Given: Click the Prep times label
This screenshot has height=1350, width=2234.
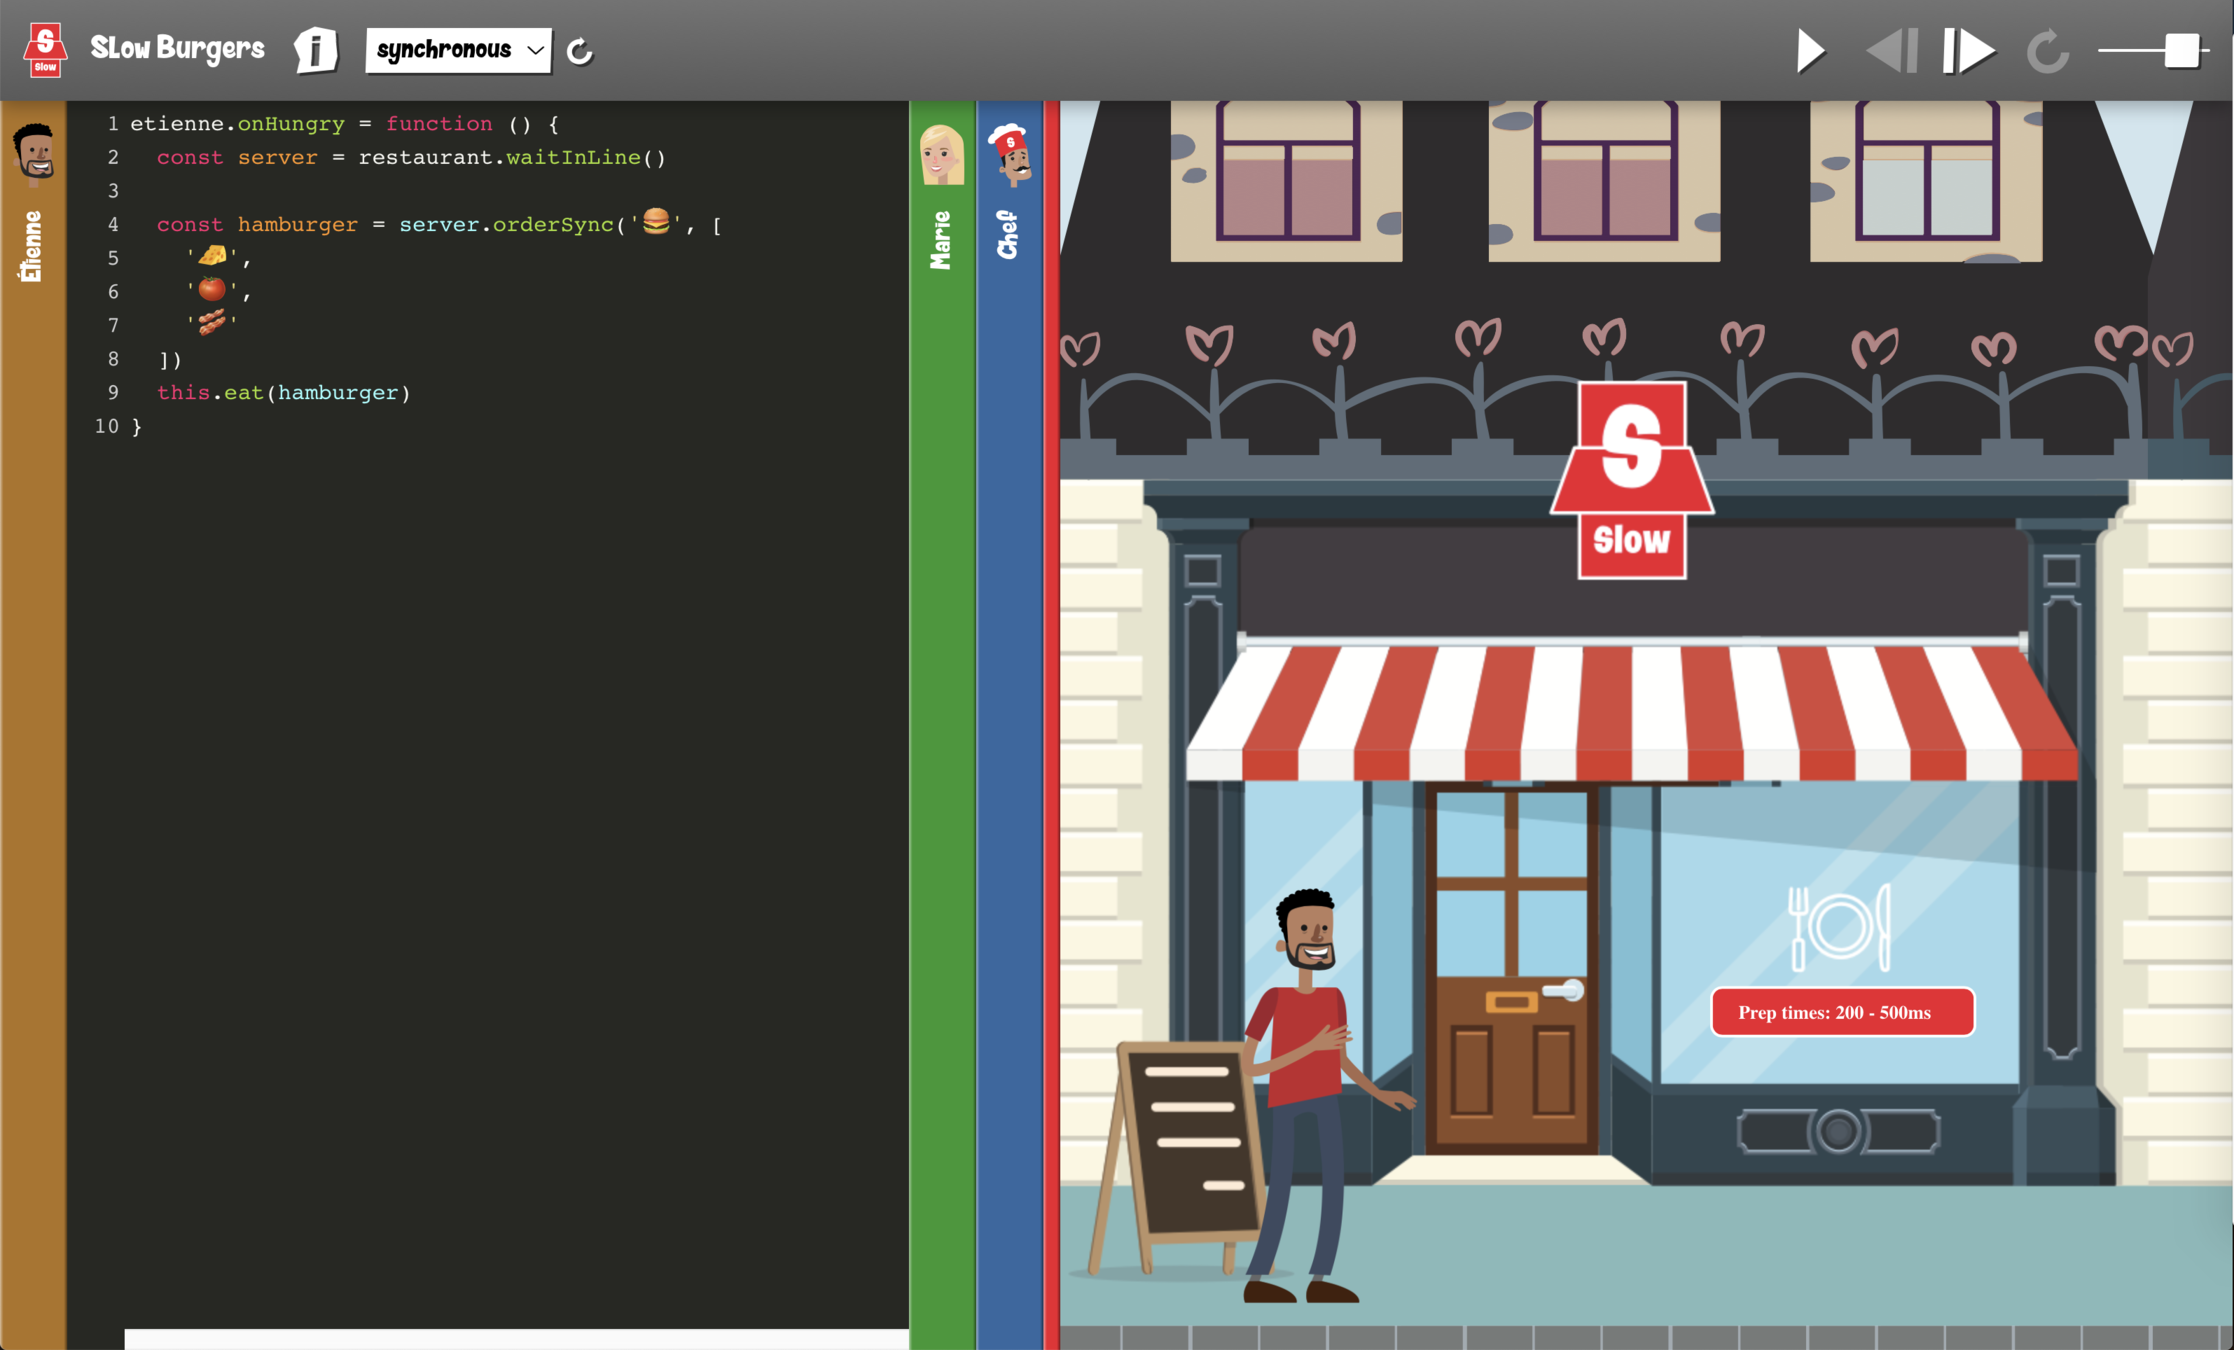Looking at the screenshot, I should pyautogui.click(x=1841, y=1012).
